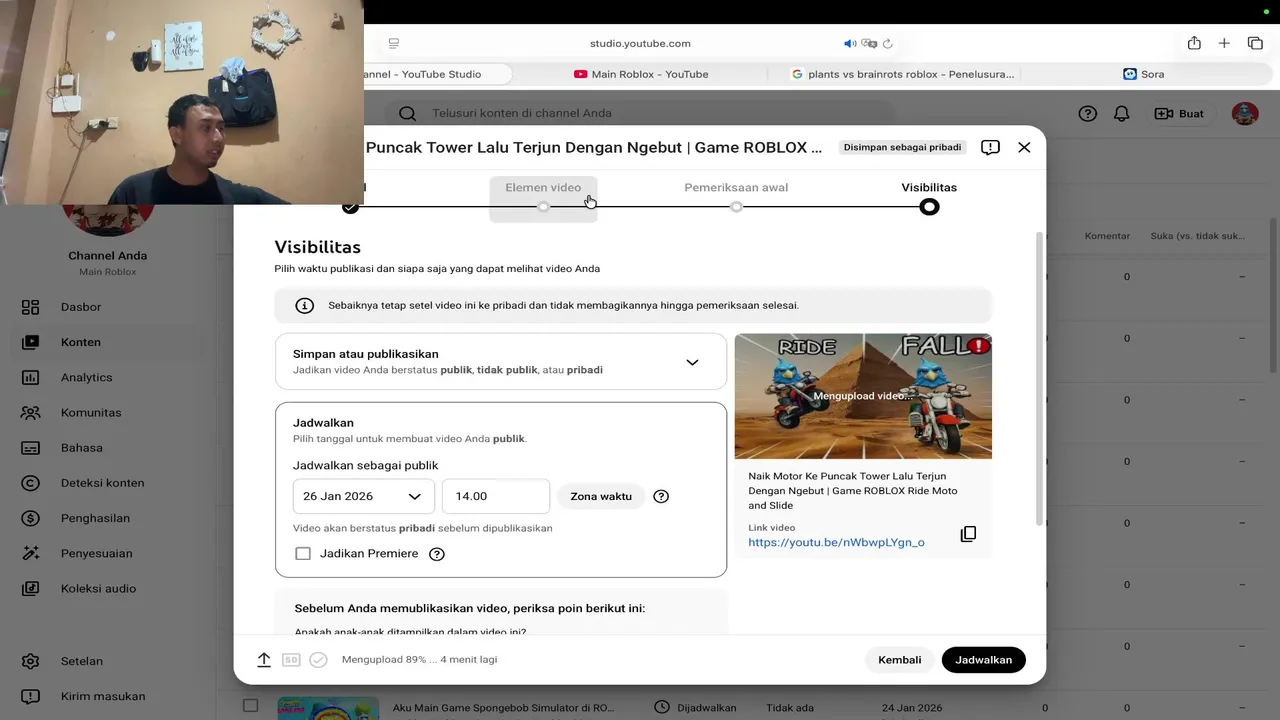Click the Buat create button
This screenshot has width=1280, height=720.
[x=1179, y=114]
